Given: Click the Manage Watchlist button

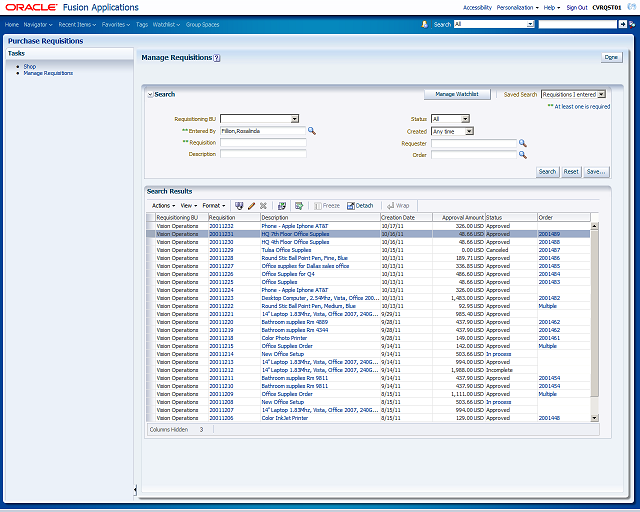Looking at the screenshot, I should click(x=457, y=94).
